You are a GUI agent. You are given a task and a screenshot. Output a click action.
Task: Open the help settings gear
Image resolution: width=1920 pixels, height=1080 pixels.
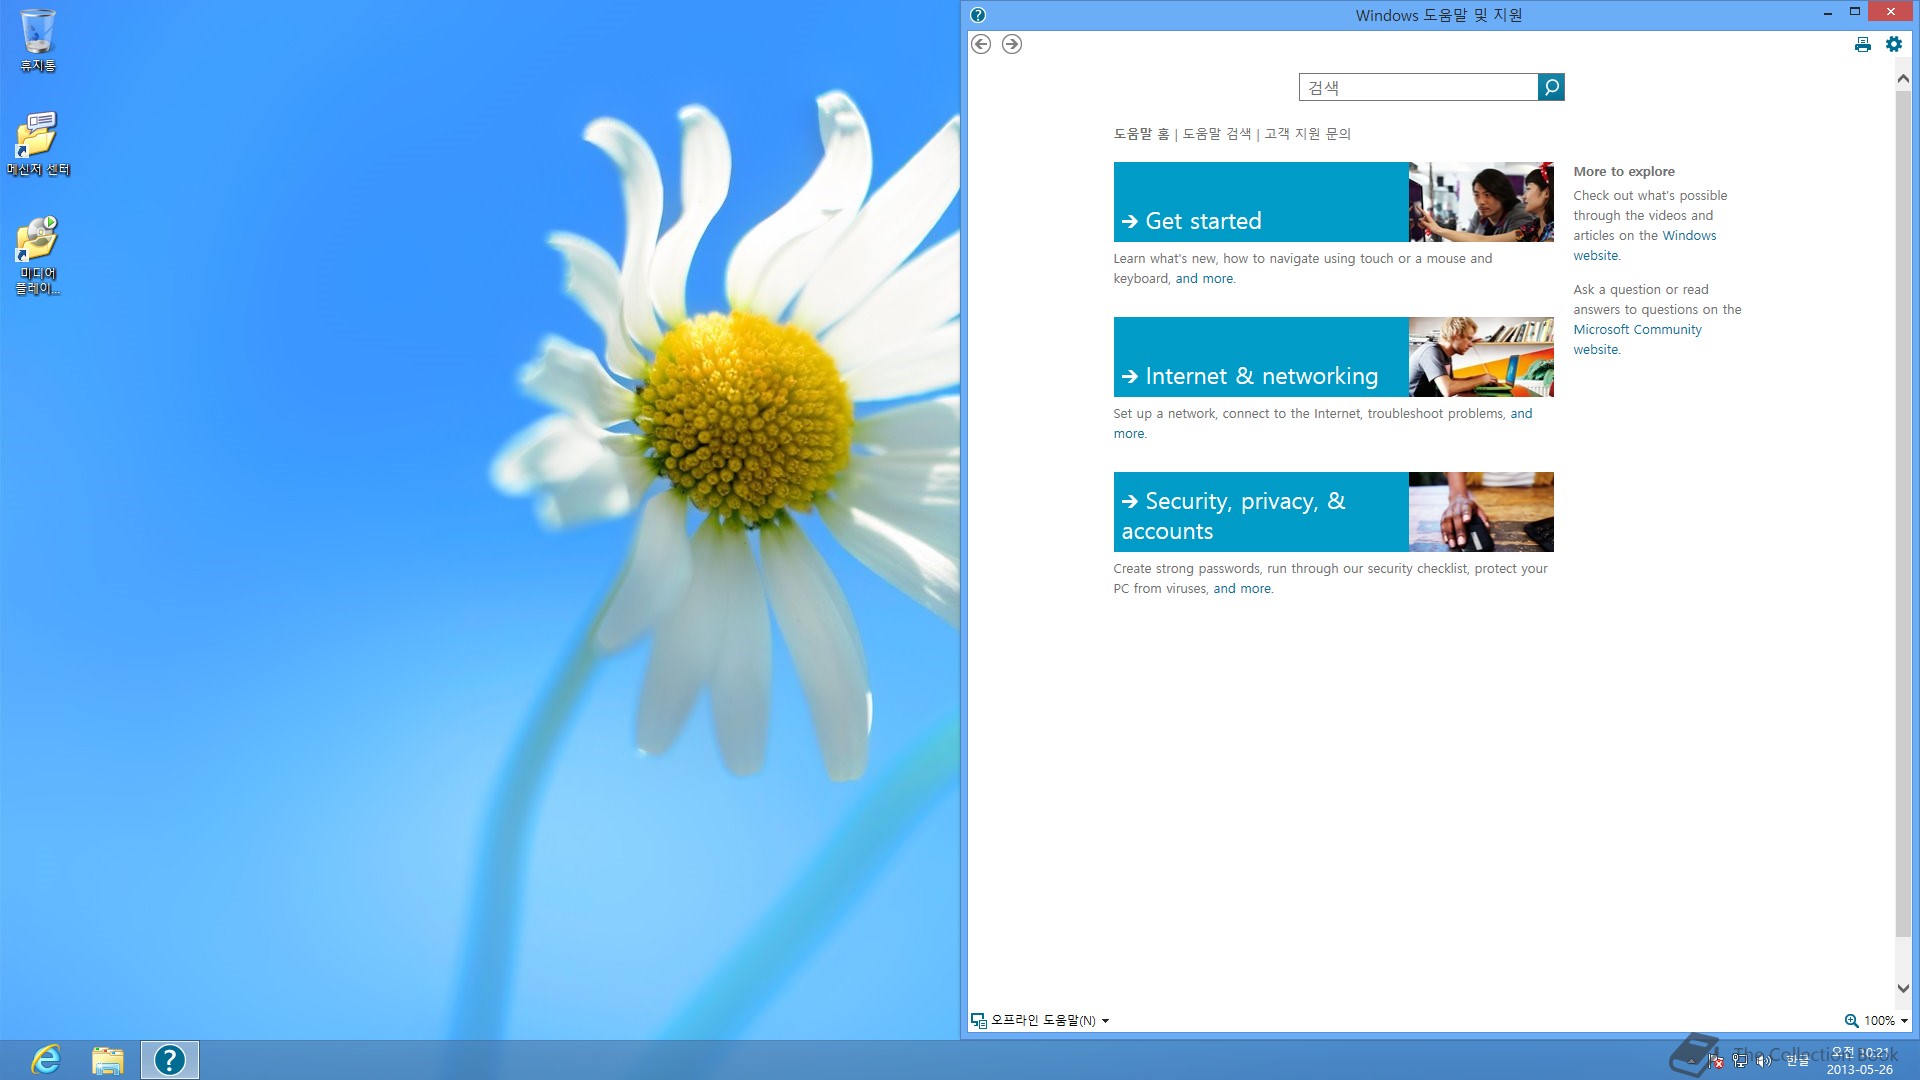[x=1894, y=44]
